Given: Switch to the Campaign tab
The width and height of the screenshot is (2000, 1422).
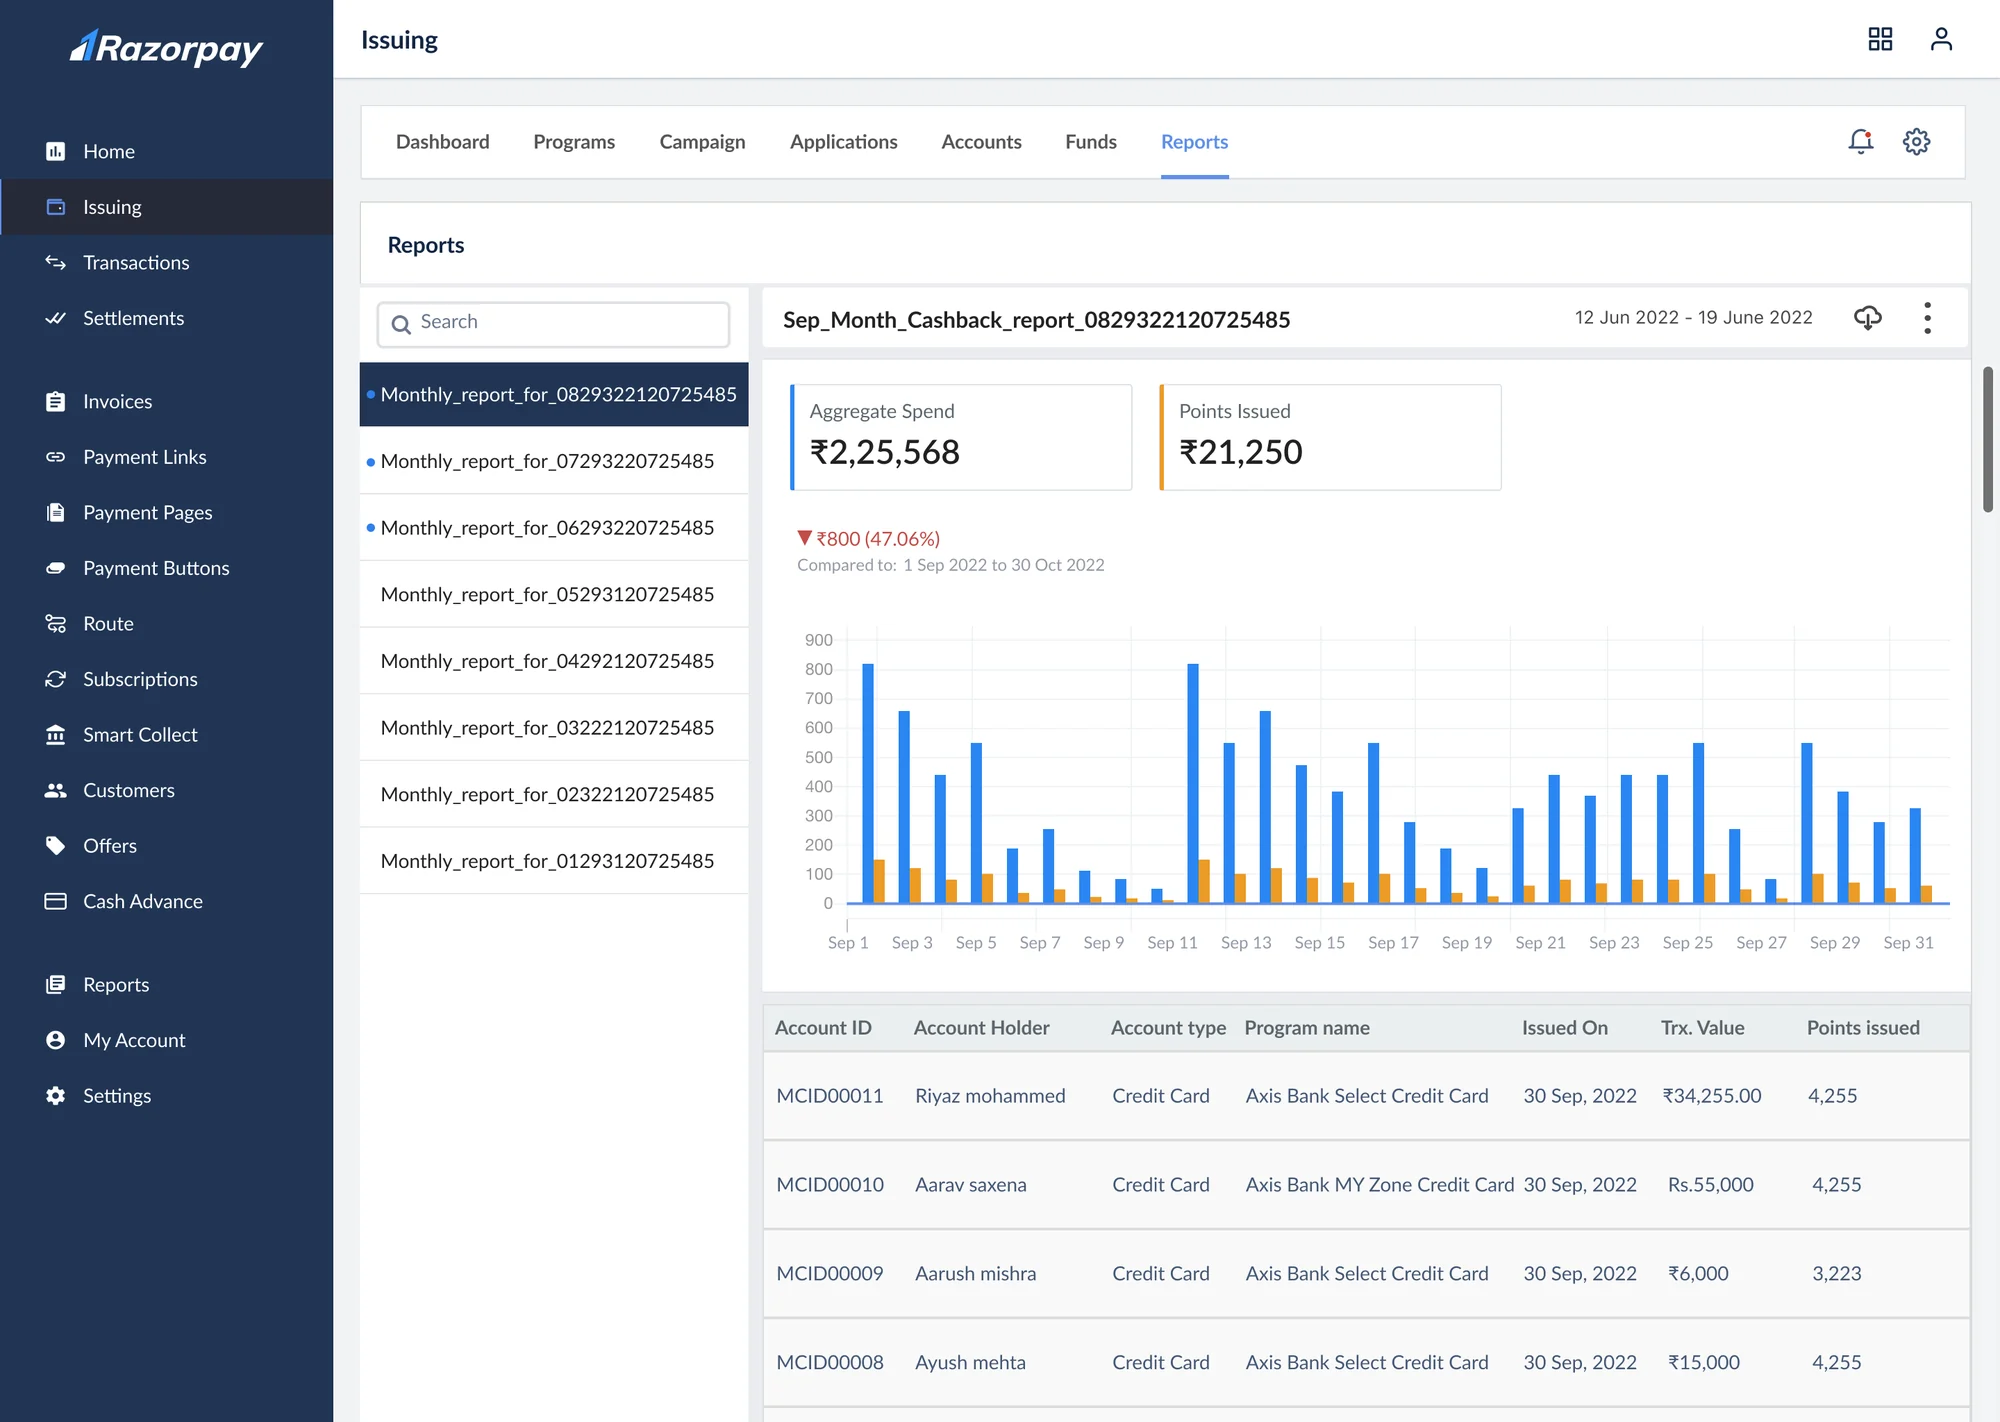Looking at the screenshot, I should pyautogui.click(x=702, y=142).
